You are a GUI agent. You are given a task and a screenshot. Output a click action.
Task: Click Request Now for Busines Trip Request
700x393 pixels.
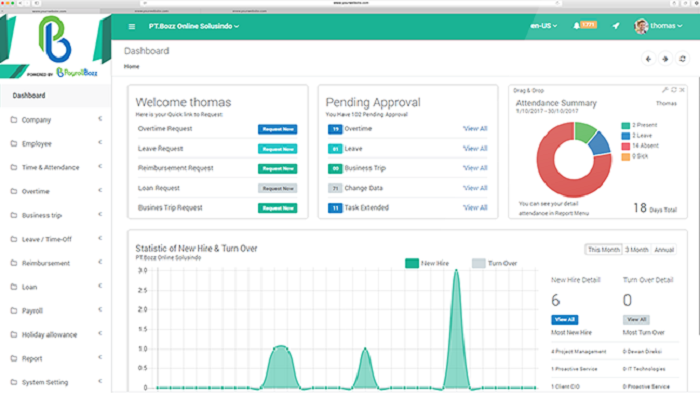pos(278,208)
